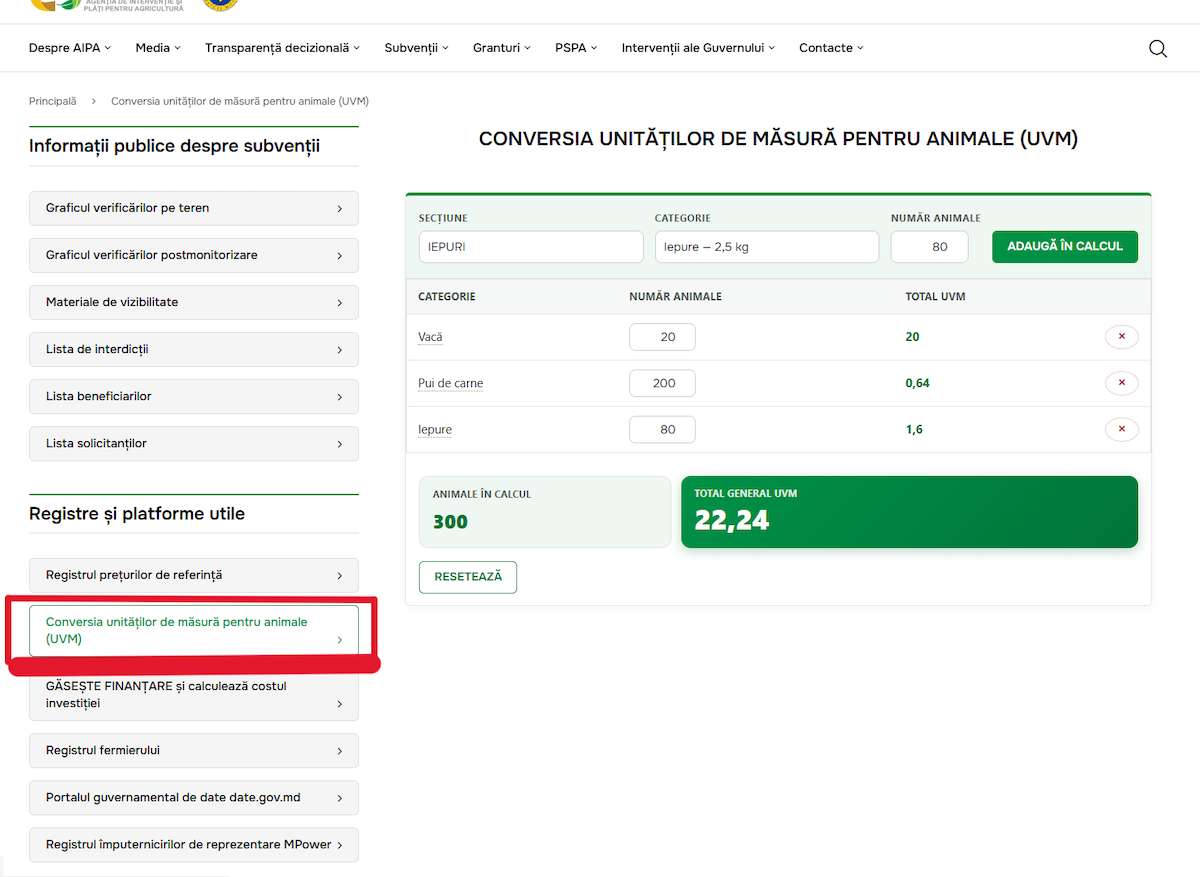Open Categorie field showing iepure 2,5 kg
Viewport: 1200px width, 877px height.
(x=767, y=247)
